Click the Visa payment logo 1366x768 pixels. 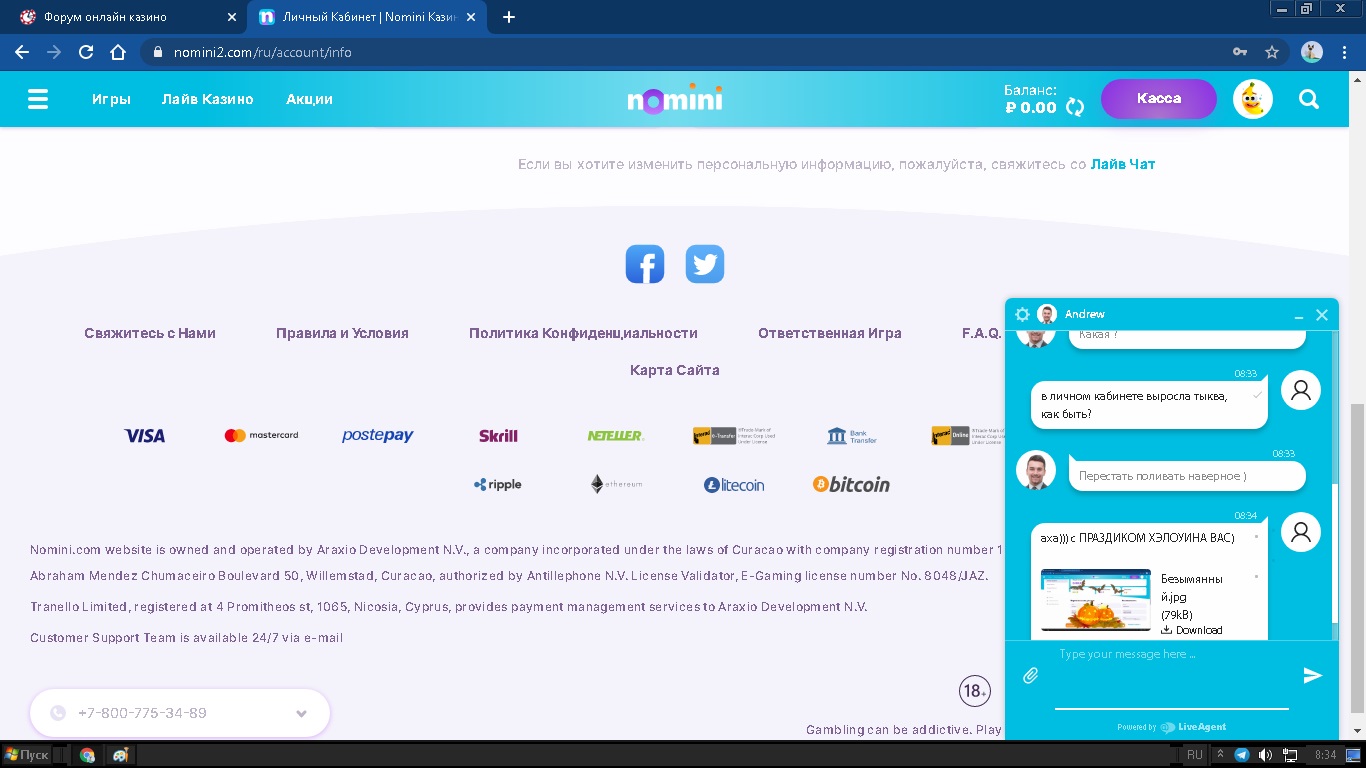coord(145,436)
